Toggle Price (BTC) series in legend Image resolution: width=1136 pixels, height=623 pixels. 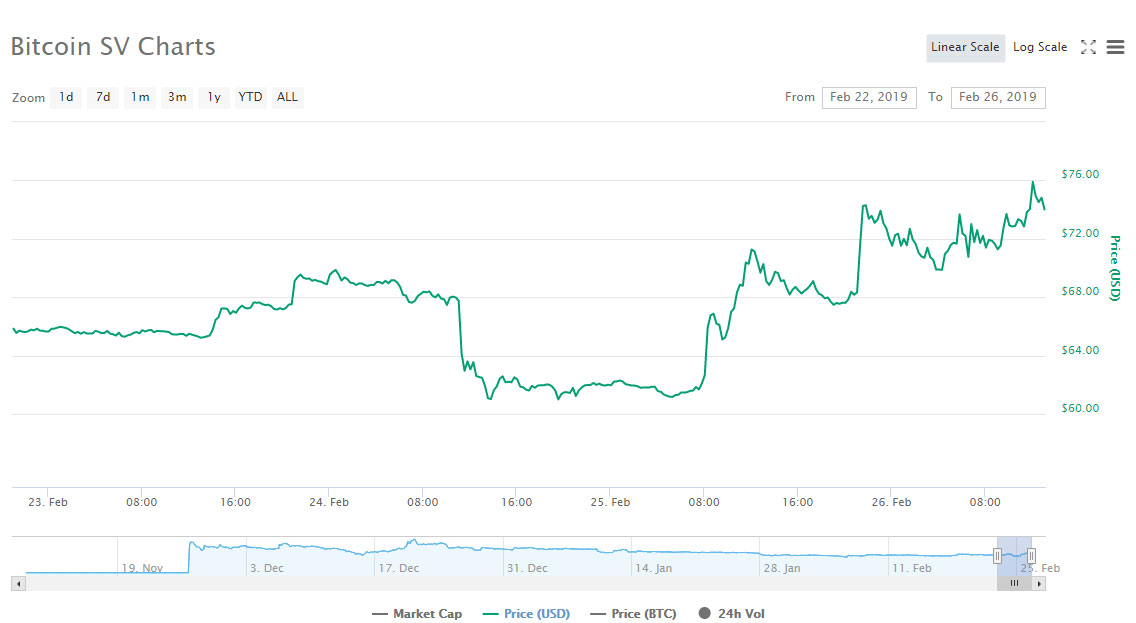(633, 614)
